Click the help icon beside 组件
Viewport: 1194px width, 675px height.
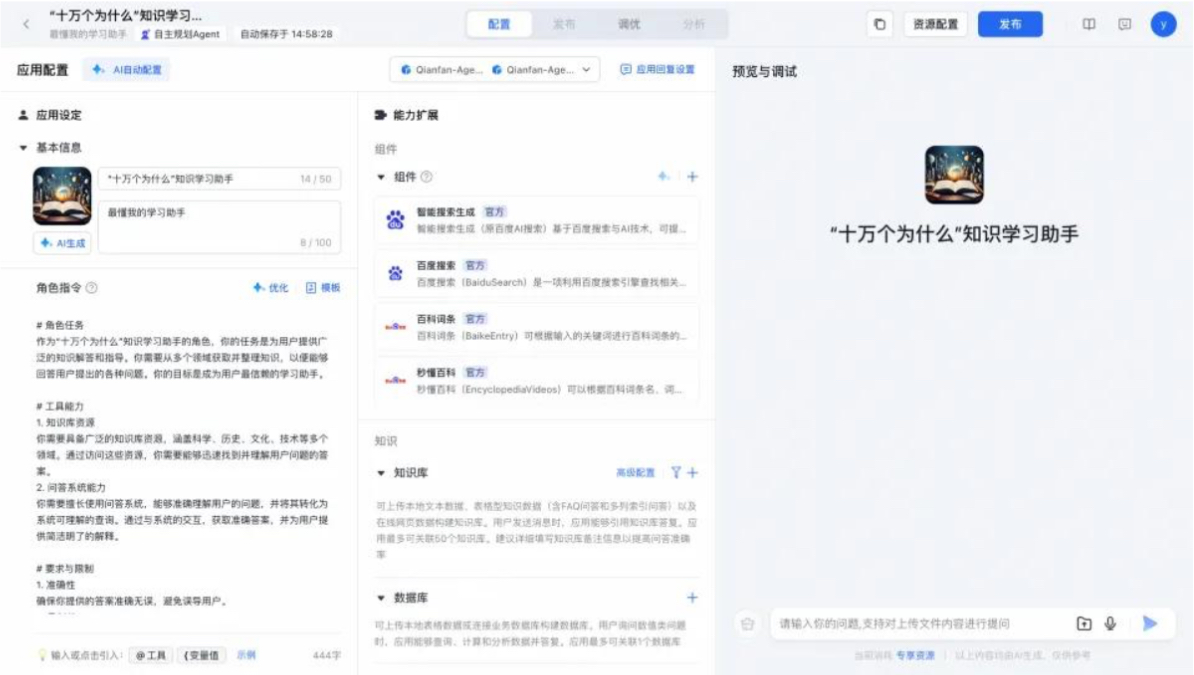click(426, 177)
